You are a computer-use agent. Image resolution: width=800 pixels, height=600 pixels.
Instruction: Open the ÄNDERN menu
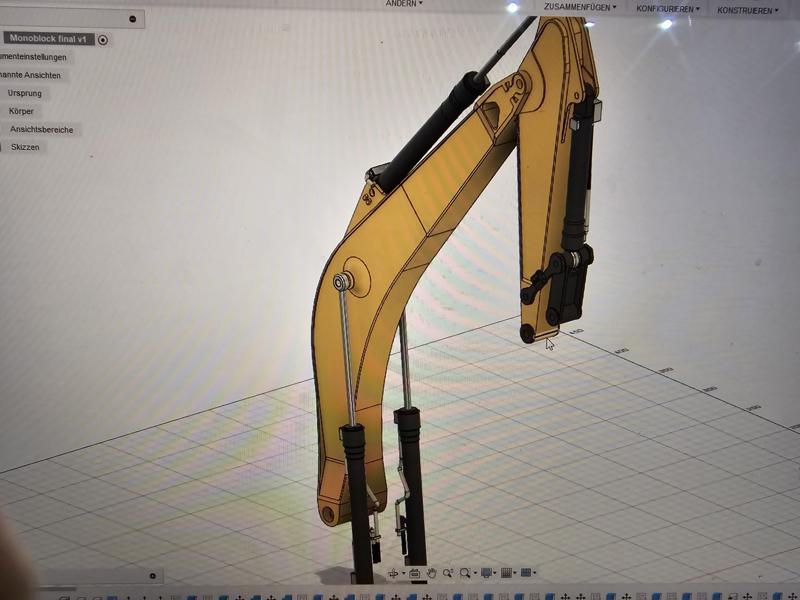click(x=404, y=4)
